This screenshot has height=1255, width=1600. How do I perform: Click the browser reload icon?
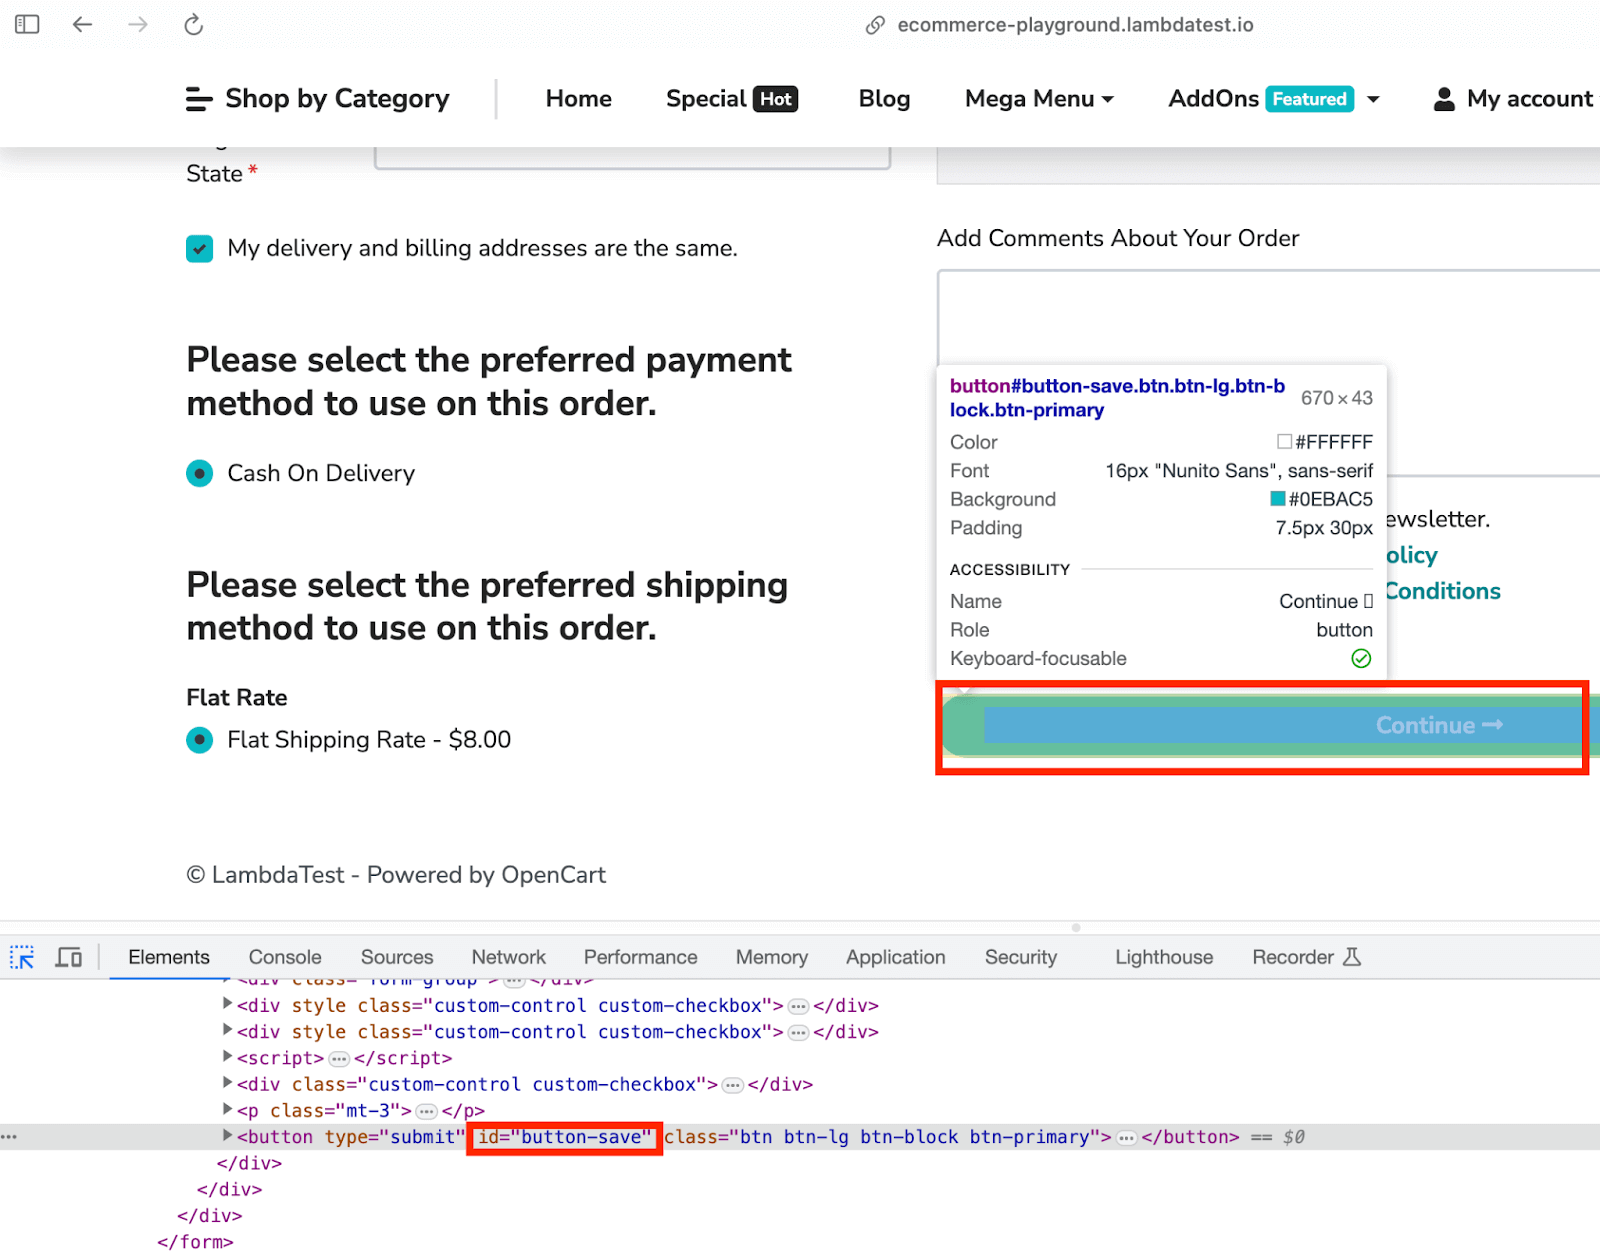tap(192, 24)
